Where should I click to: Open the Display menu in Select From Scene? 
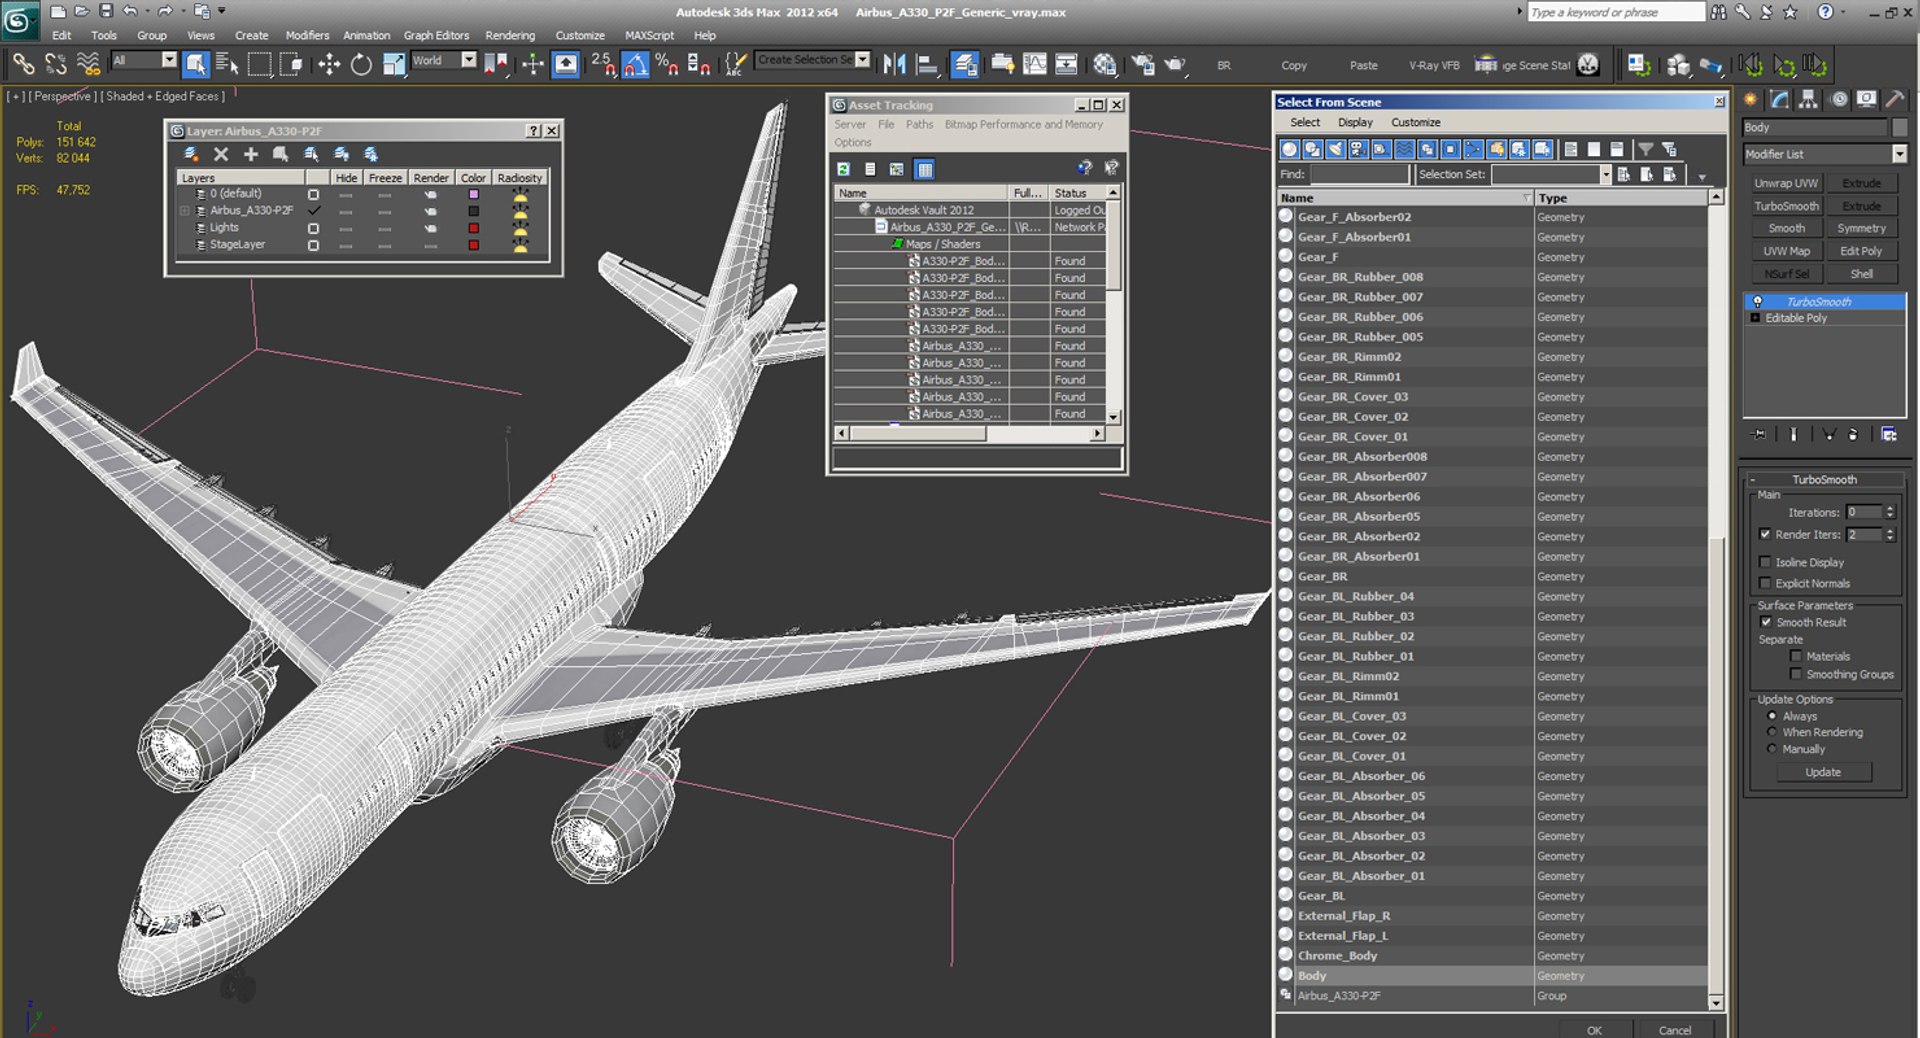[x=1355, y=122]
